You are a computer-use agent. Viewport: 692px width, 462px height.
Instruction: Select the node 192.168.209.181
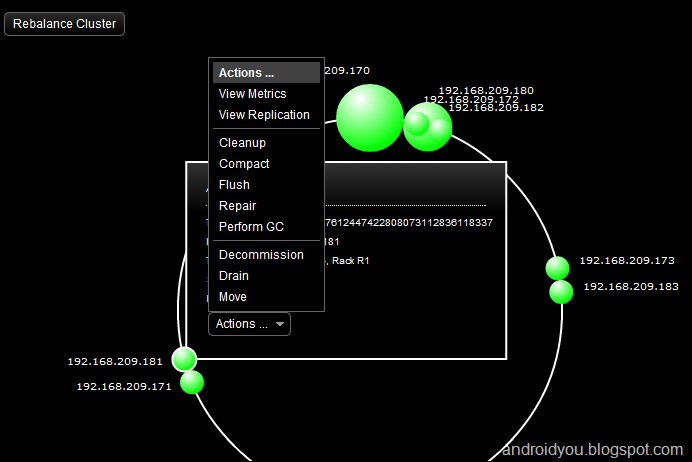pyautogui.click(x=184, y=359)
